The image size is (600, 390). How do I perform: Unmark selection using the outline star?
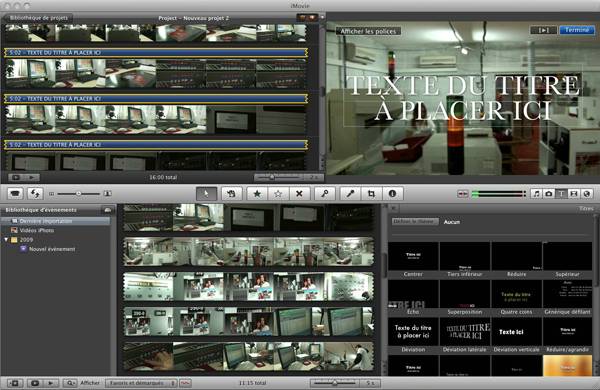point(278,194)
